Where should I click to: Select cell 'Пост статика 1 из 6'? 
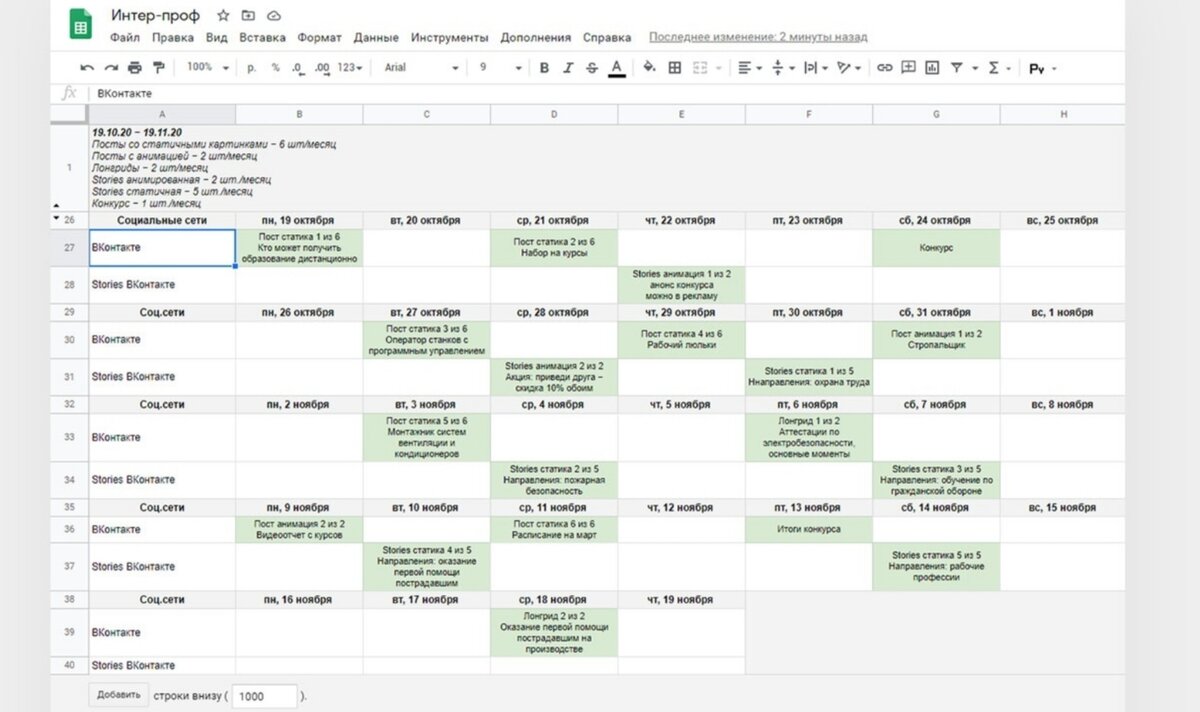click(299, 247)
